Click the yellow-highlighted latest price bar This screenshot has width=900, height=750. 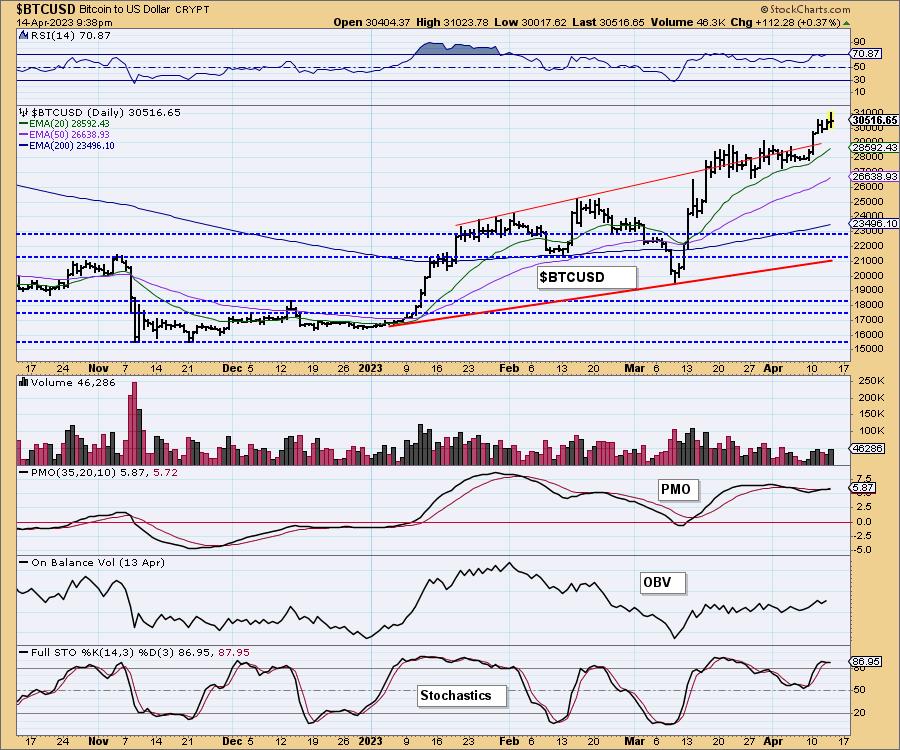coord(831,120)
